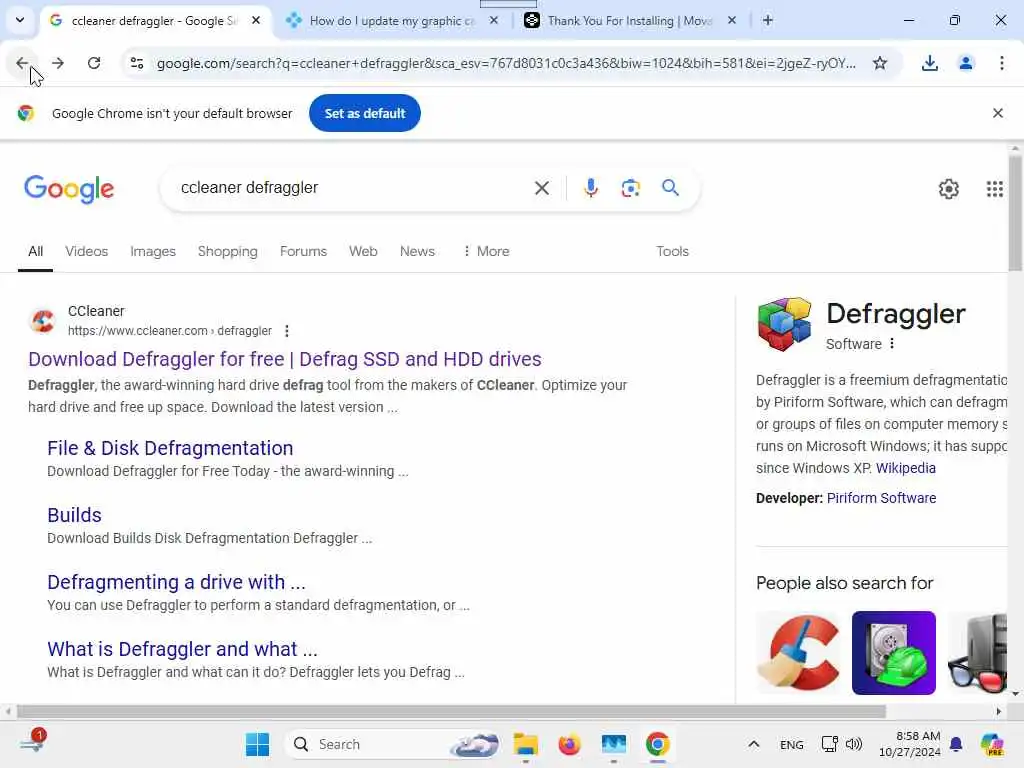Open the ENG language indicator
Image resolution: width=1024 pixels, height=768 pixels.
point(792,744)
